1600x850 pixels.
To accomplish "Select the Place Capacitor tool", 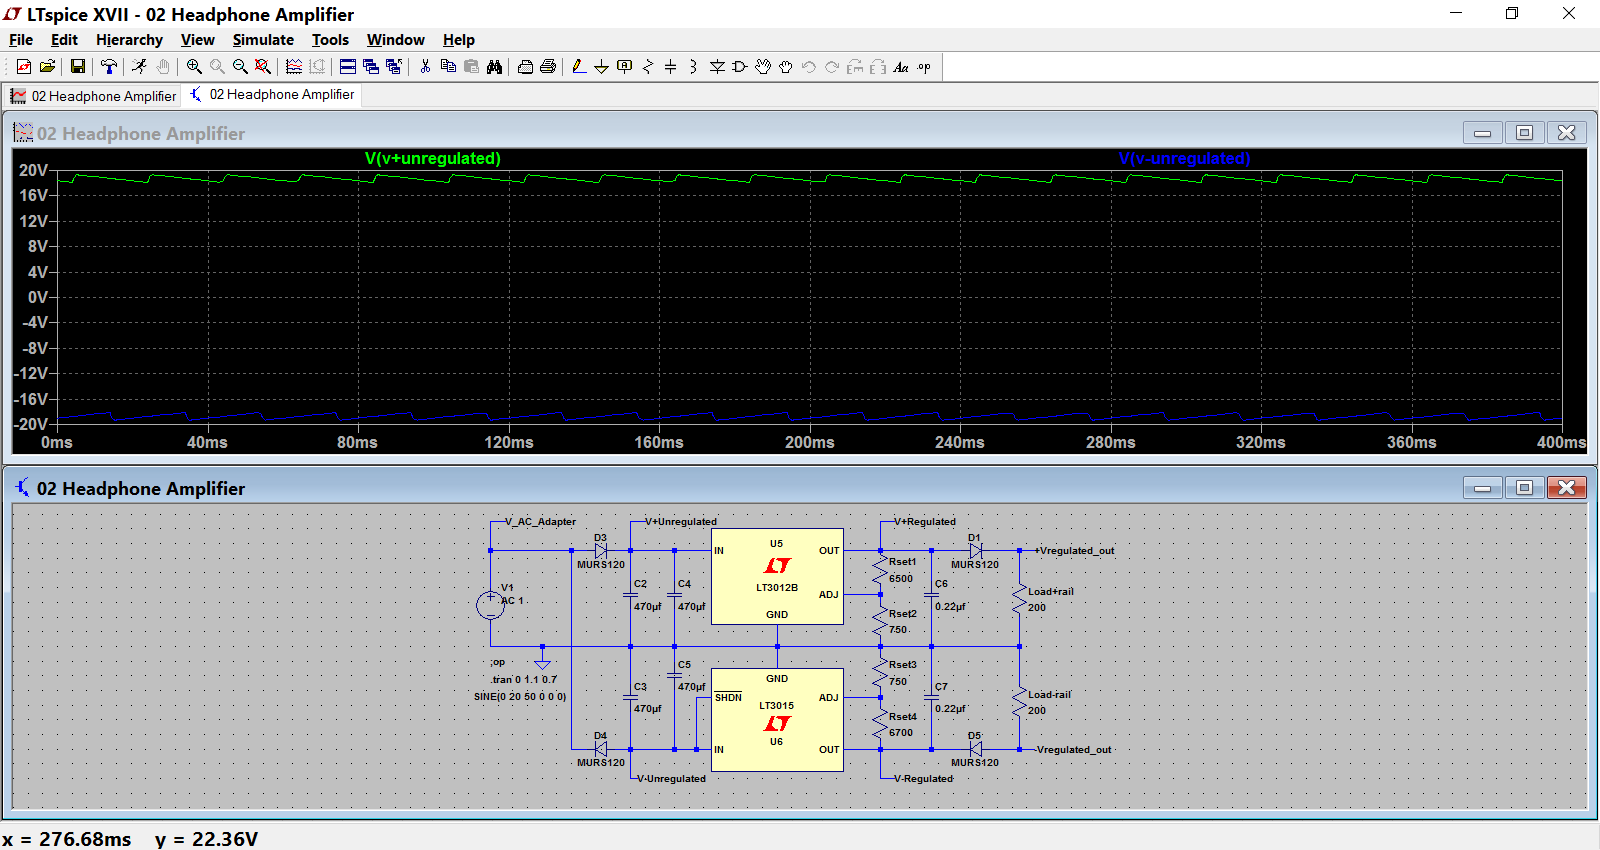I will pyautogui.click(x=670, y=67).
